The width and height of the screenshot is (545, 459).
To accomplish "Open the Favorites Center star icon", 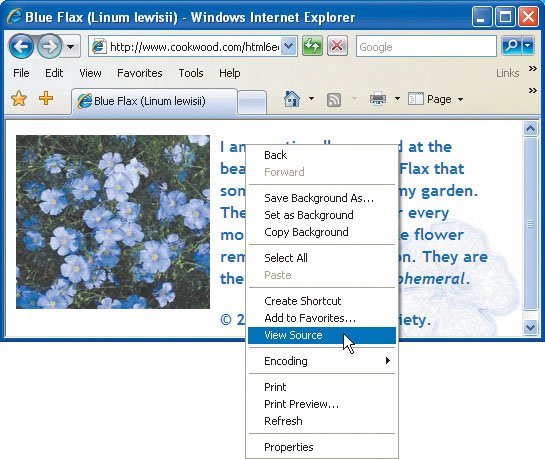I will tap(19, 99).
